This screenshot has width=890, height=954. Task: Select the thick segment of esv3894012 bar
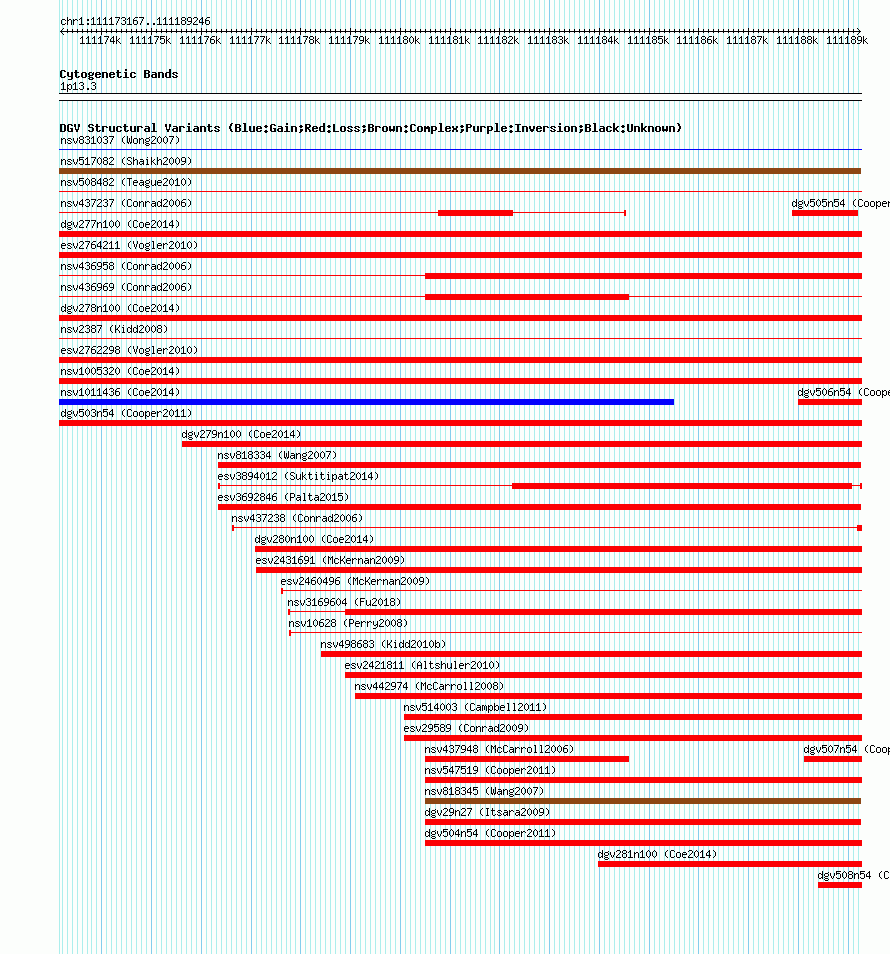click(682, 486)
